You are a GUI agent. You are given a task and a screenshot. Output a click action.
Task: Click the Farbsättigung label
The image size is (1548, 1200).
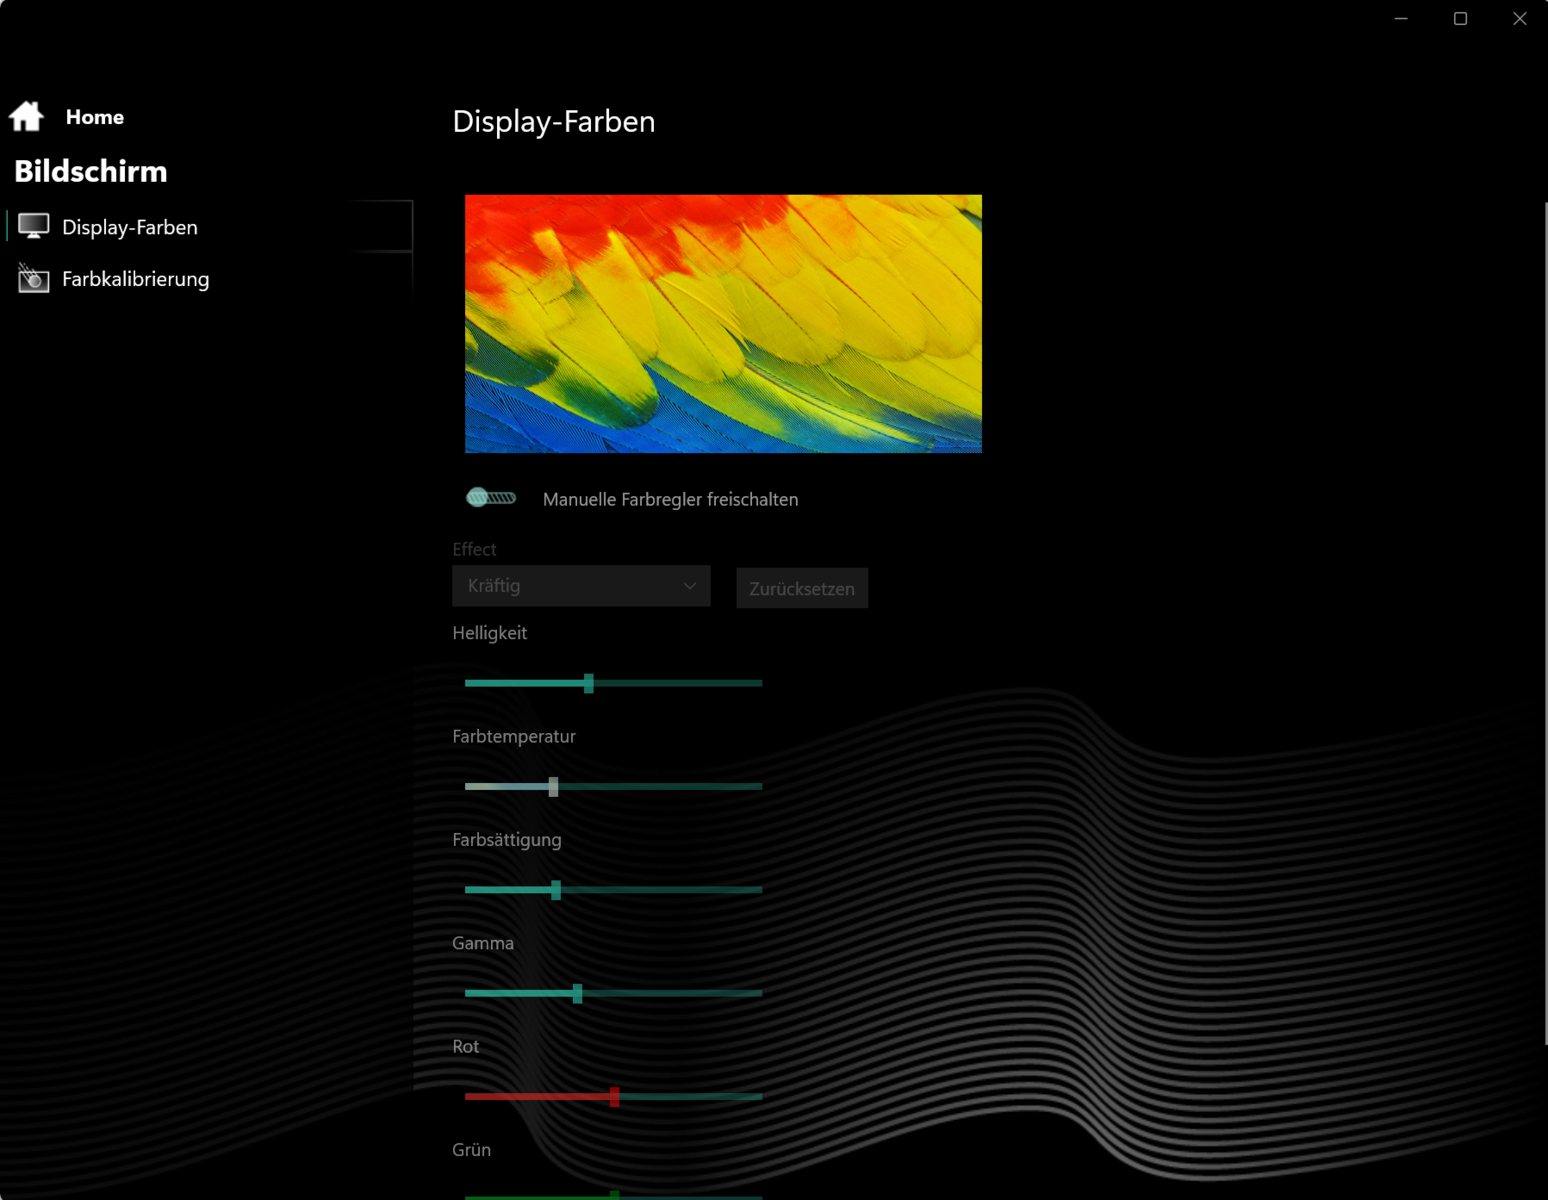click(x=507, y=840)
